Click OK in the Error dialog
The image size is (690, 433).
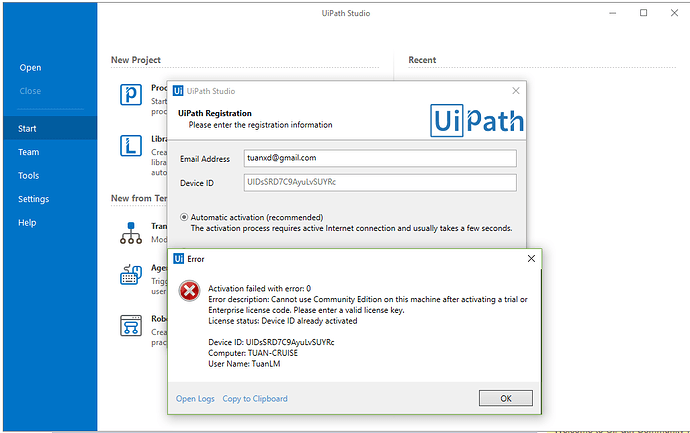point(506,398)
